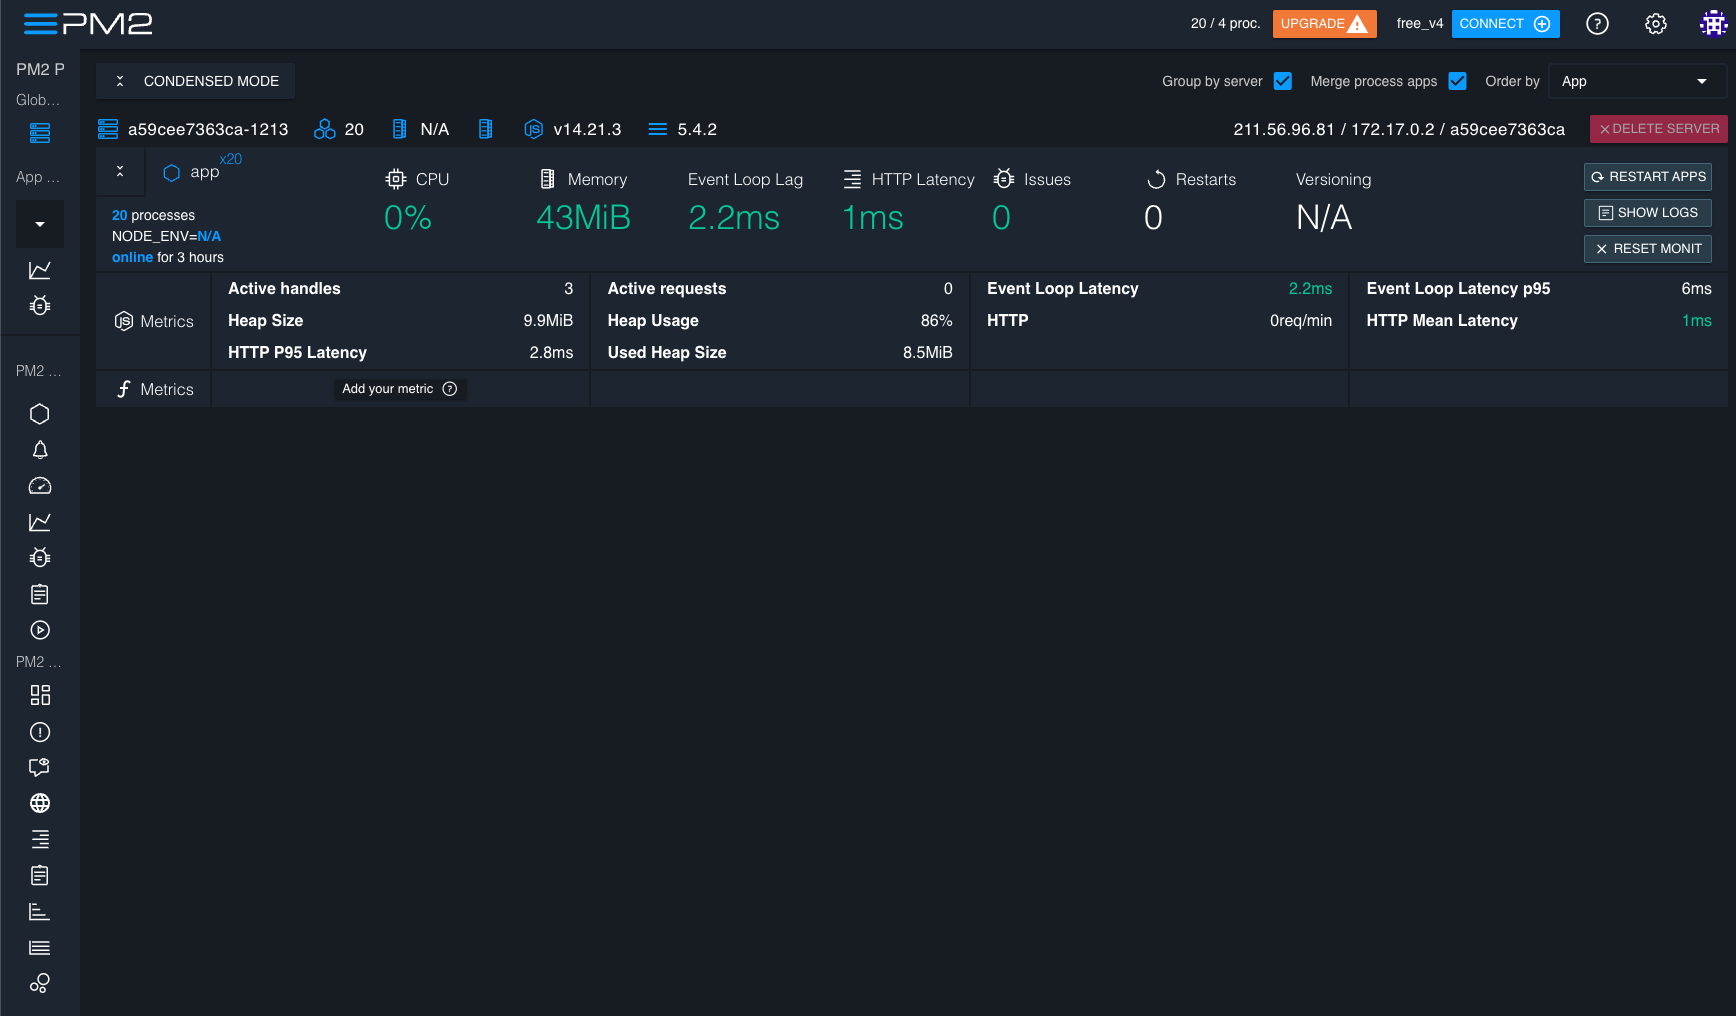Open the bug icon under the App section
This screenshot has height=1016, width=1736.
[40, 305]
